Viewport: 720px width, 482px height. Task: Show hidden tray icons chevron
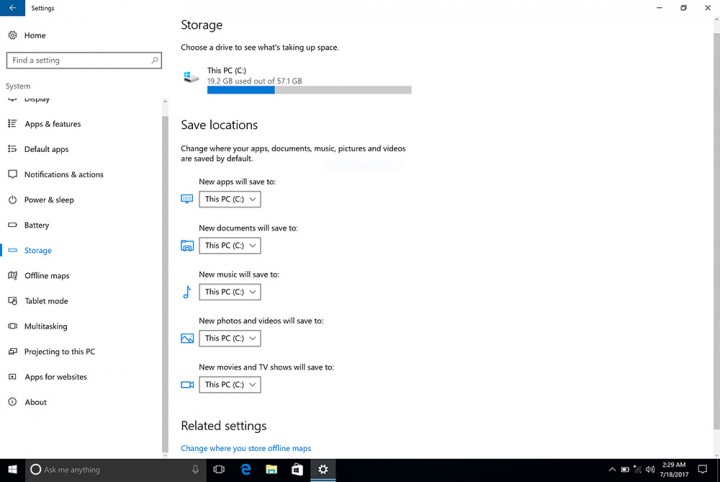612,470
